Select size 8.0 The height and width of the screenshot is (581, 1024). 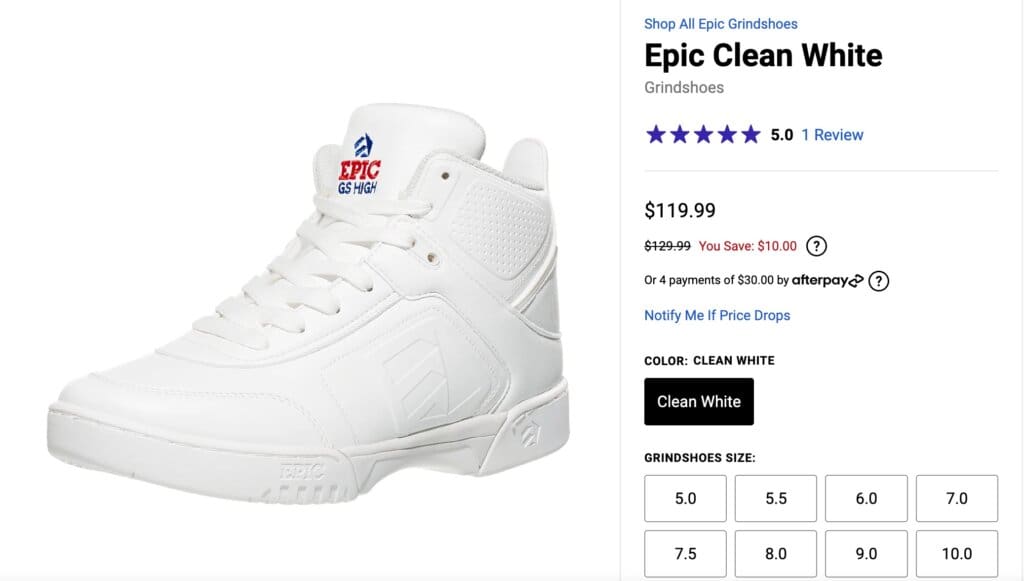tap(776, 553)
